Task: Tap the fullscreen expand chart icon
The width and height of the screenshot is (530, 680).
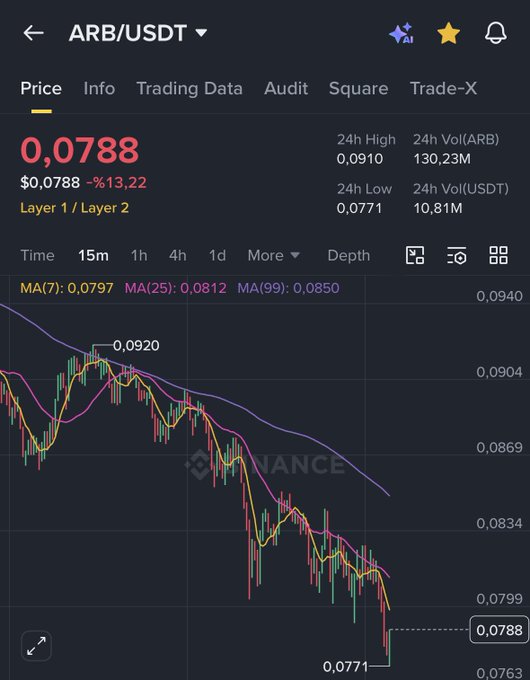Action: [x=36, y=646]
